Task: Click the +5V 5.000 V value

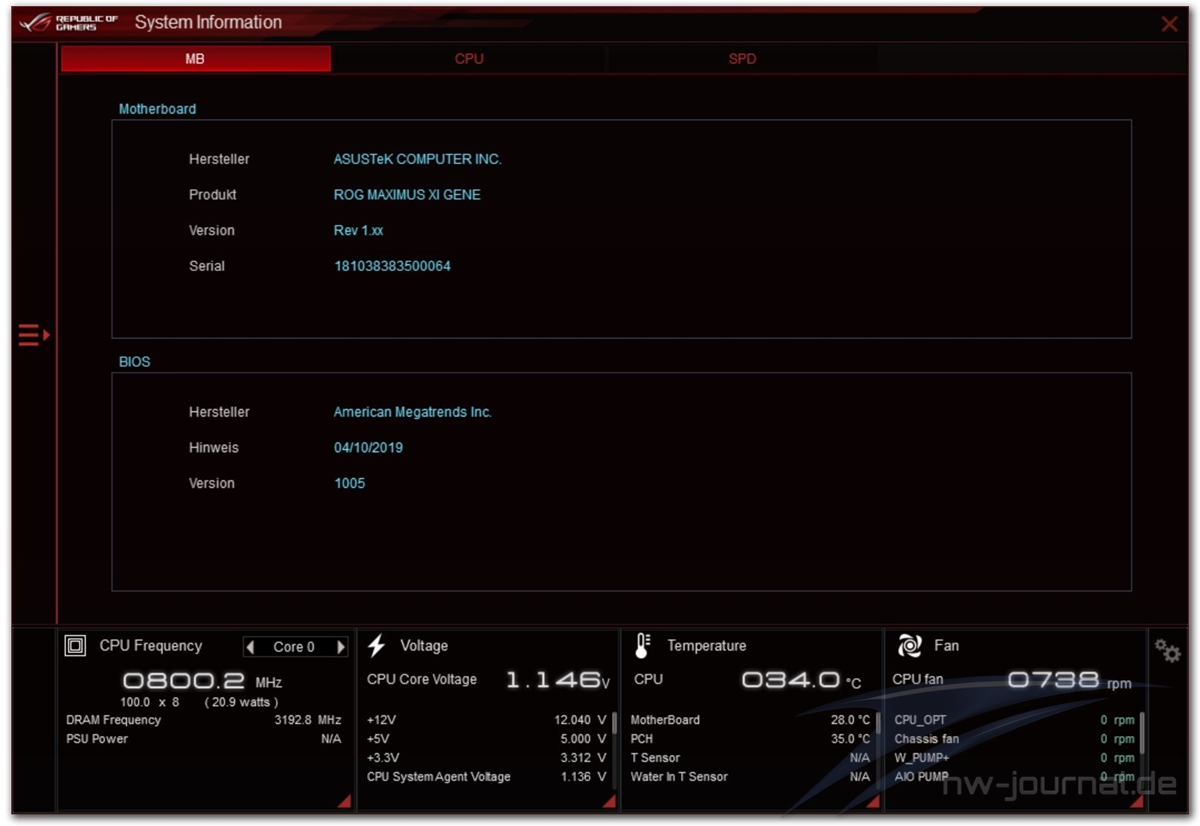Action: (x=583, y=739)
